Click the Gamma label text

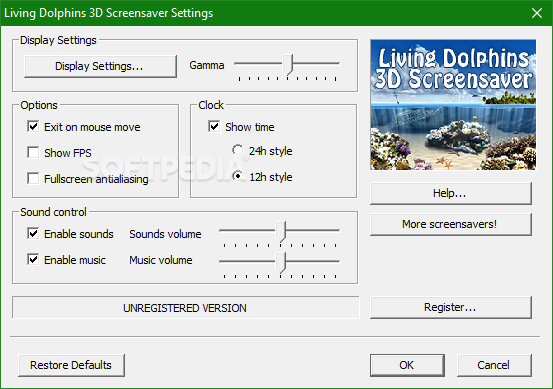tap(207, 66)
